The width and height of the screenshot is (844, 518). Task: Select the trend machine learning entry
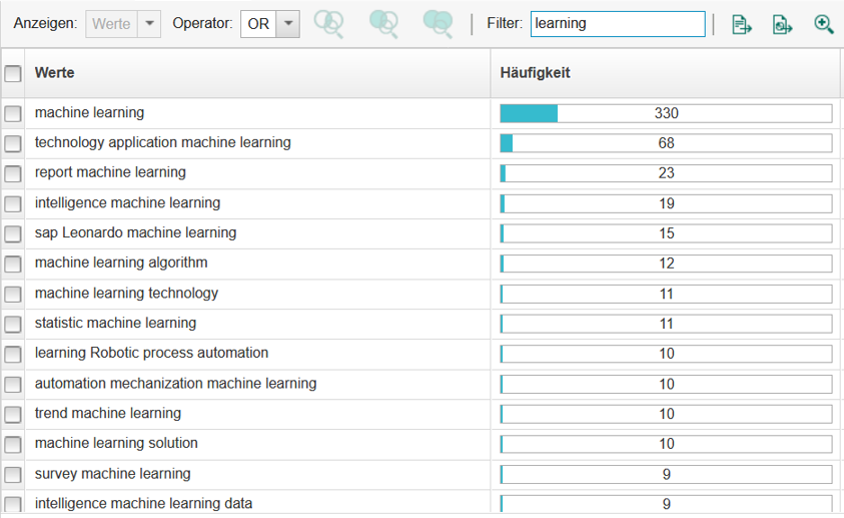click(x=108, y=414)
